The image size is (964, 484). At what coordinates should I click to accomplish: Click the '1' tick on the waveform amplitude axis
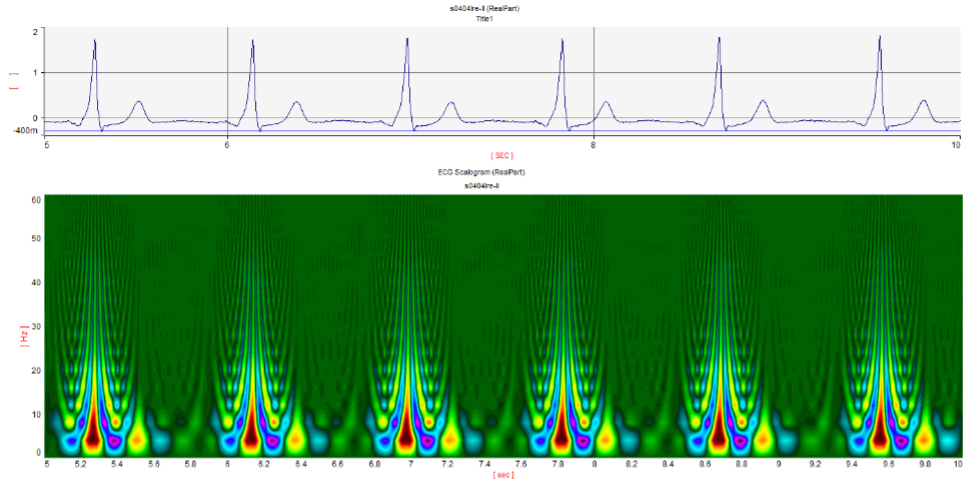tap(34, 73)
